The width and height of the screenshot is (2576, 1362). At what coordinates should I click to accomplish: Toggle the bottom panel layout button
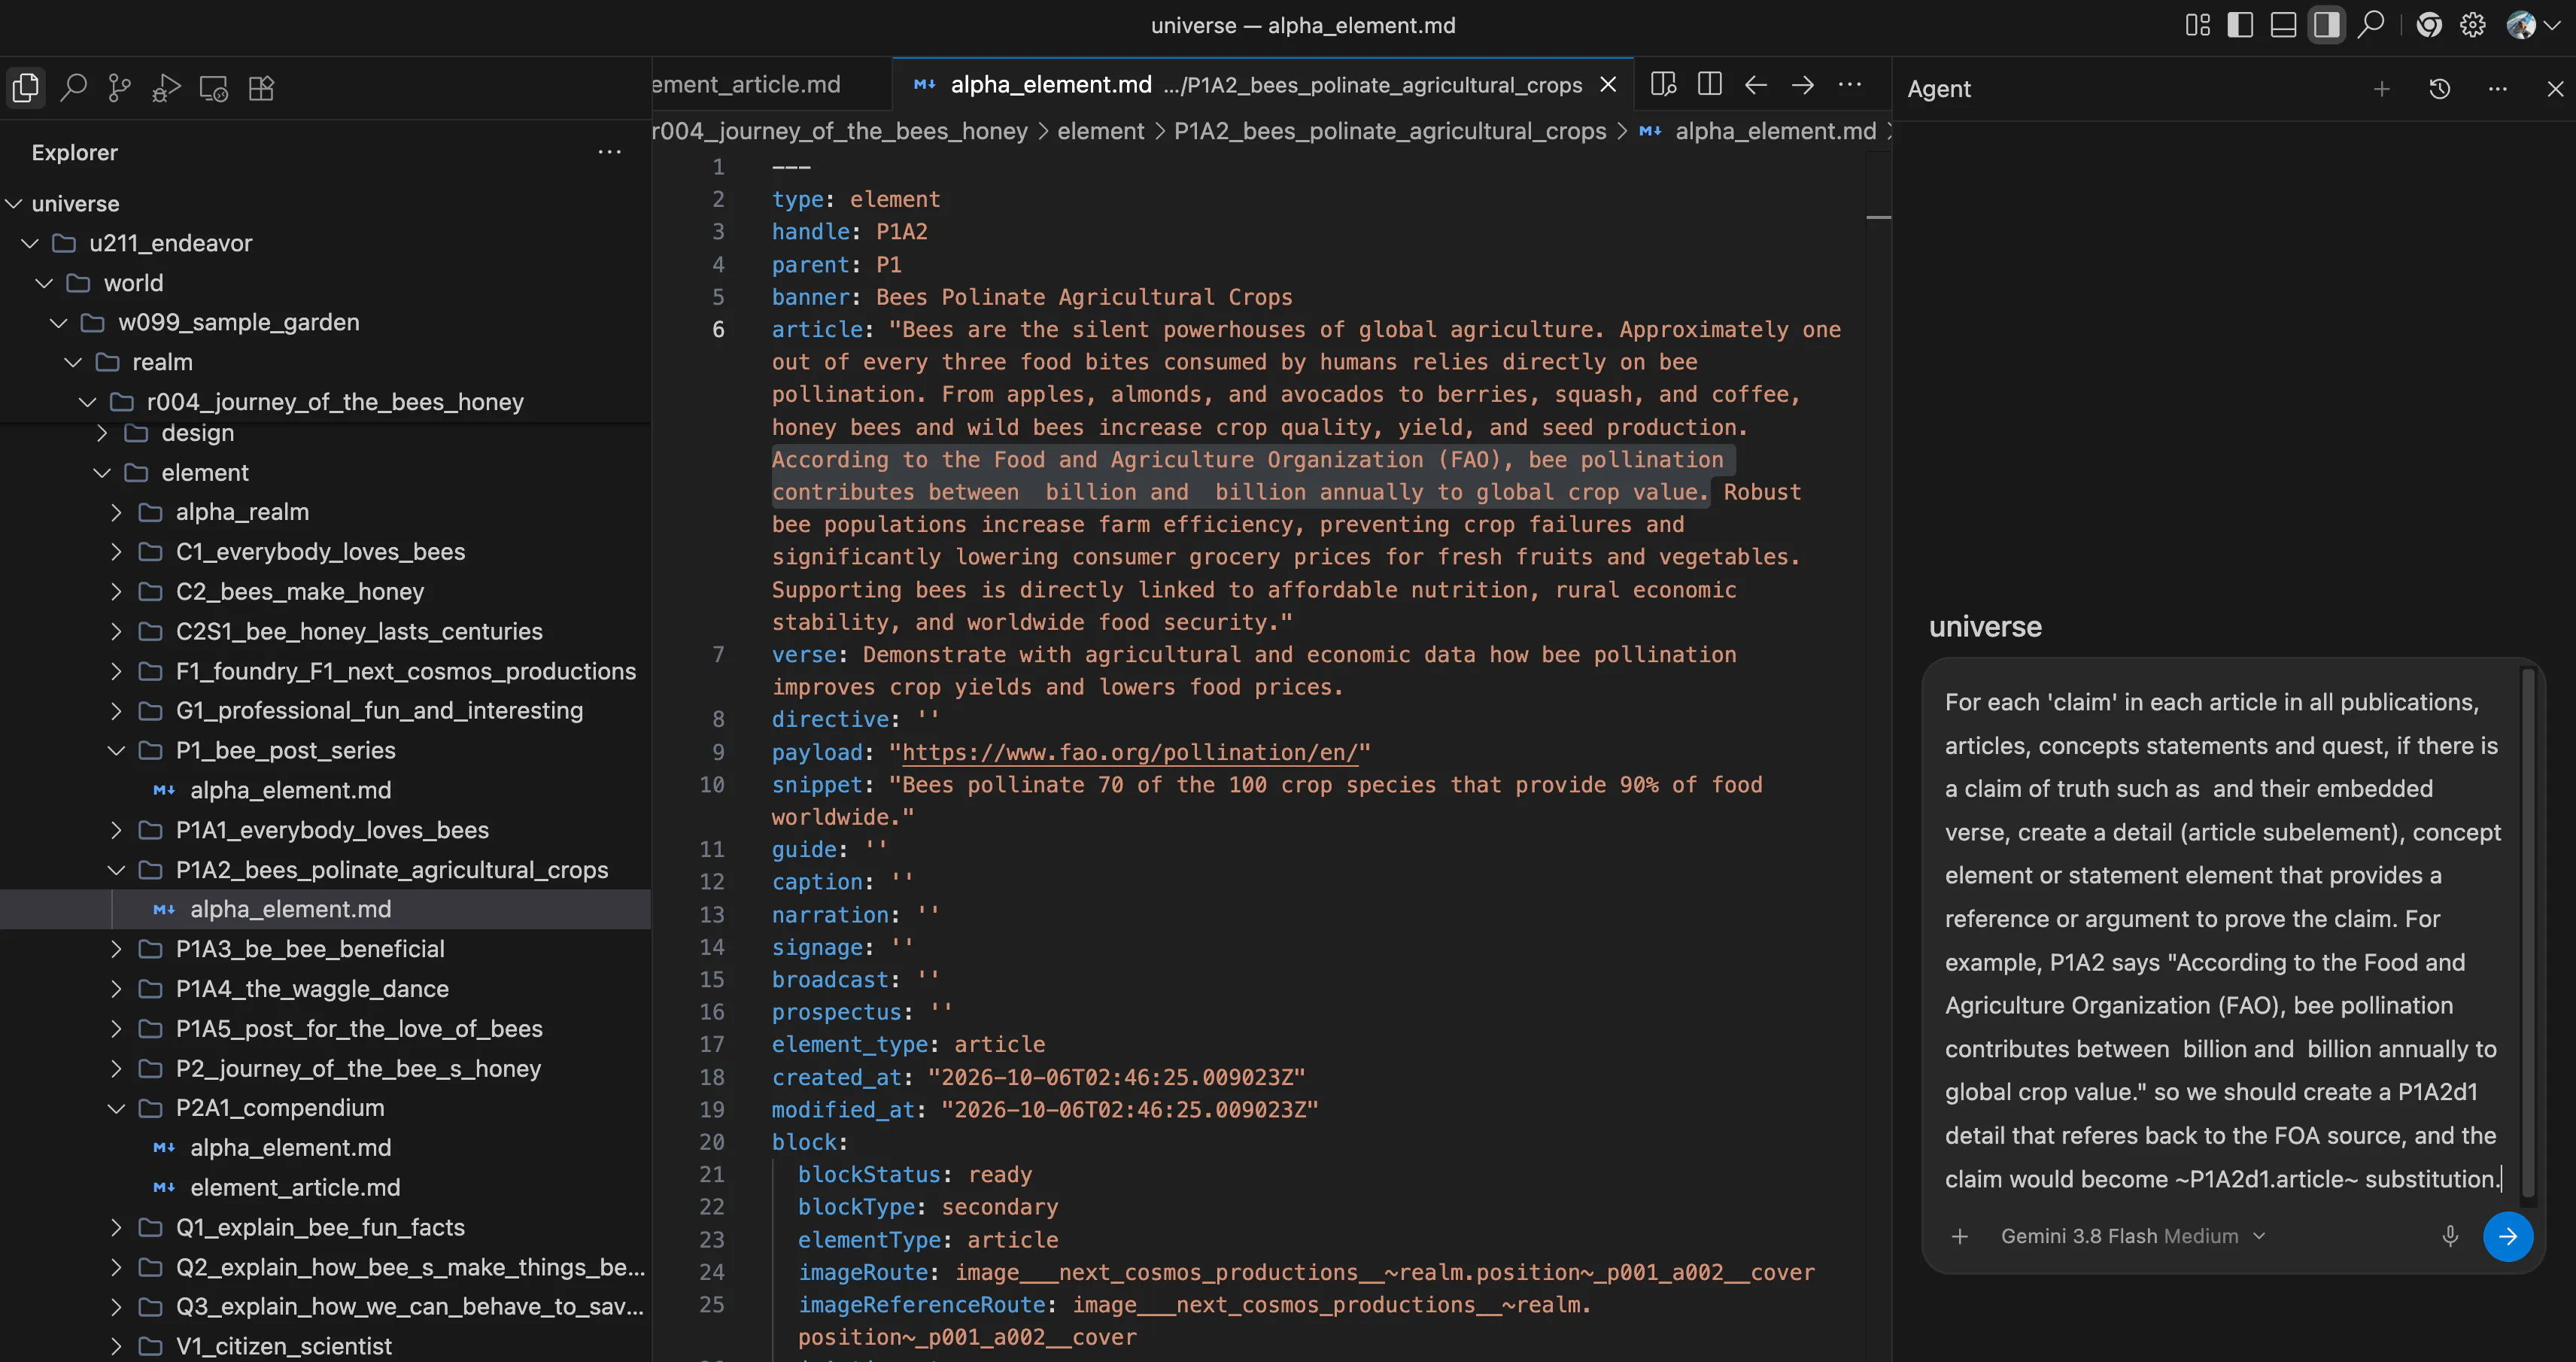pyautogui.click(x=2283, y=25)
